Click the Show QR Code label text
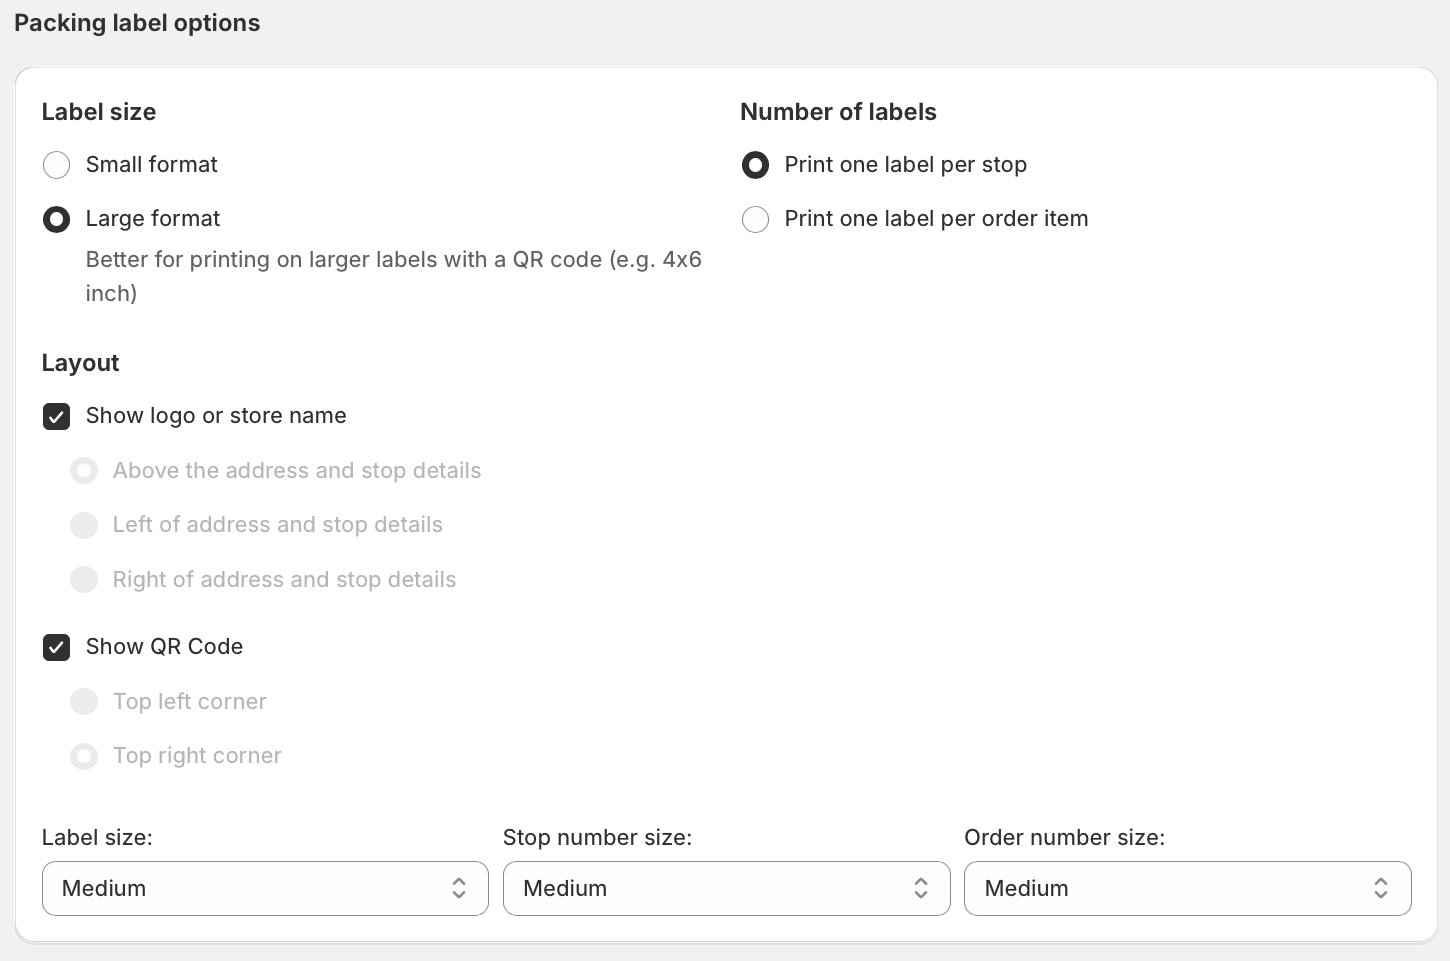The height and width of the screenshot is (961, 1450). coord(164,647)
